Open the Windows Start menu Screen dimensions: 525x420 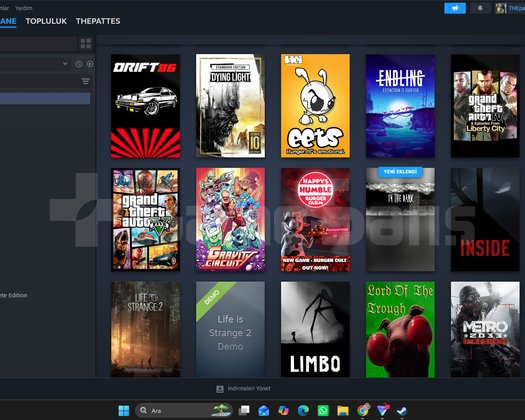(x=124, y=410)
